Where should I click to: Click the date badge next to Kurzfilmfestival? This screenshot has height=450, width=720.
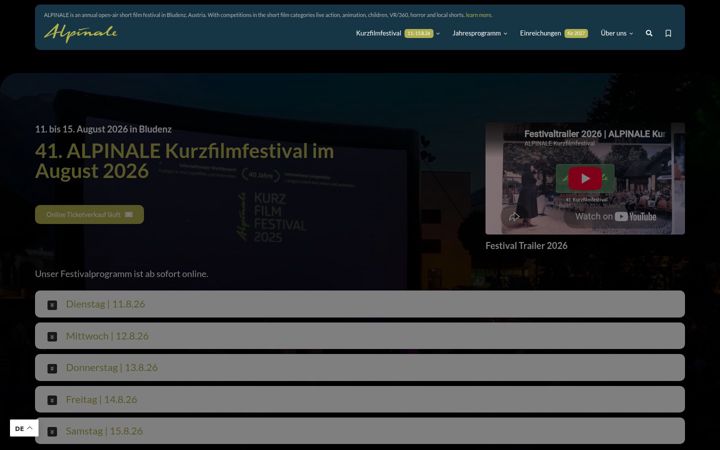pyautogui.click(x=419, y=33)
